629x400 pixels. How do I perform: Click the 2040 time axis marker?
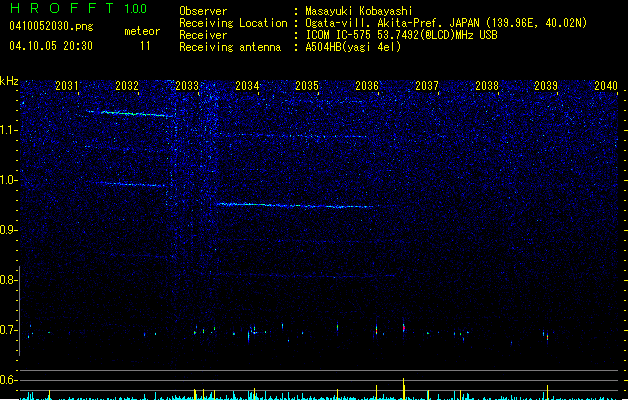tap(606, 85)
